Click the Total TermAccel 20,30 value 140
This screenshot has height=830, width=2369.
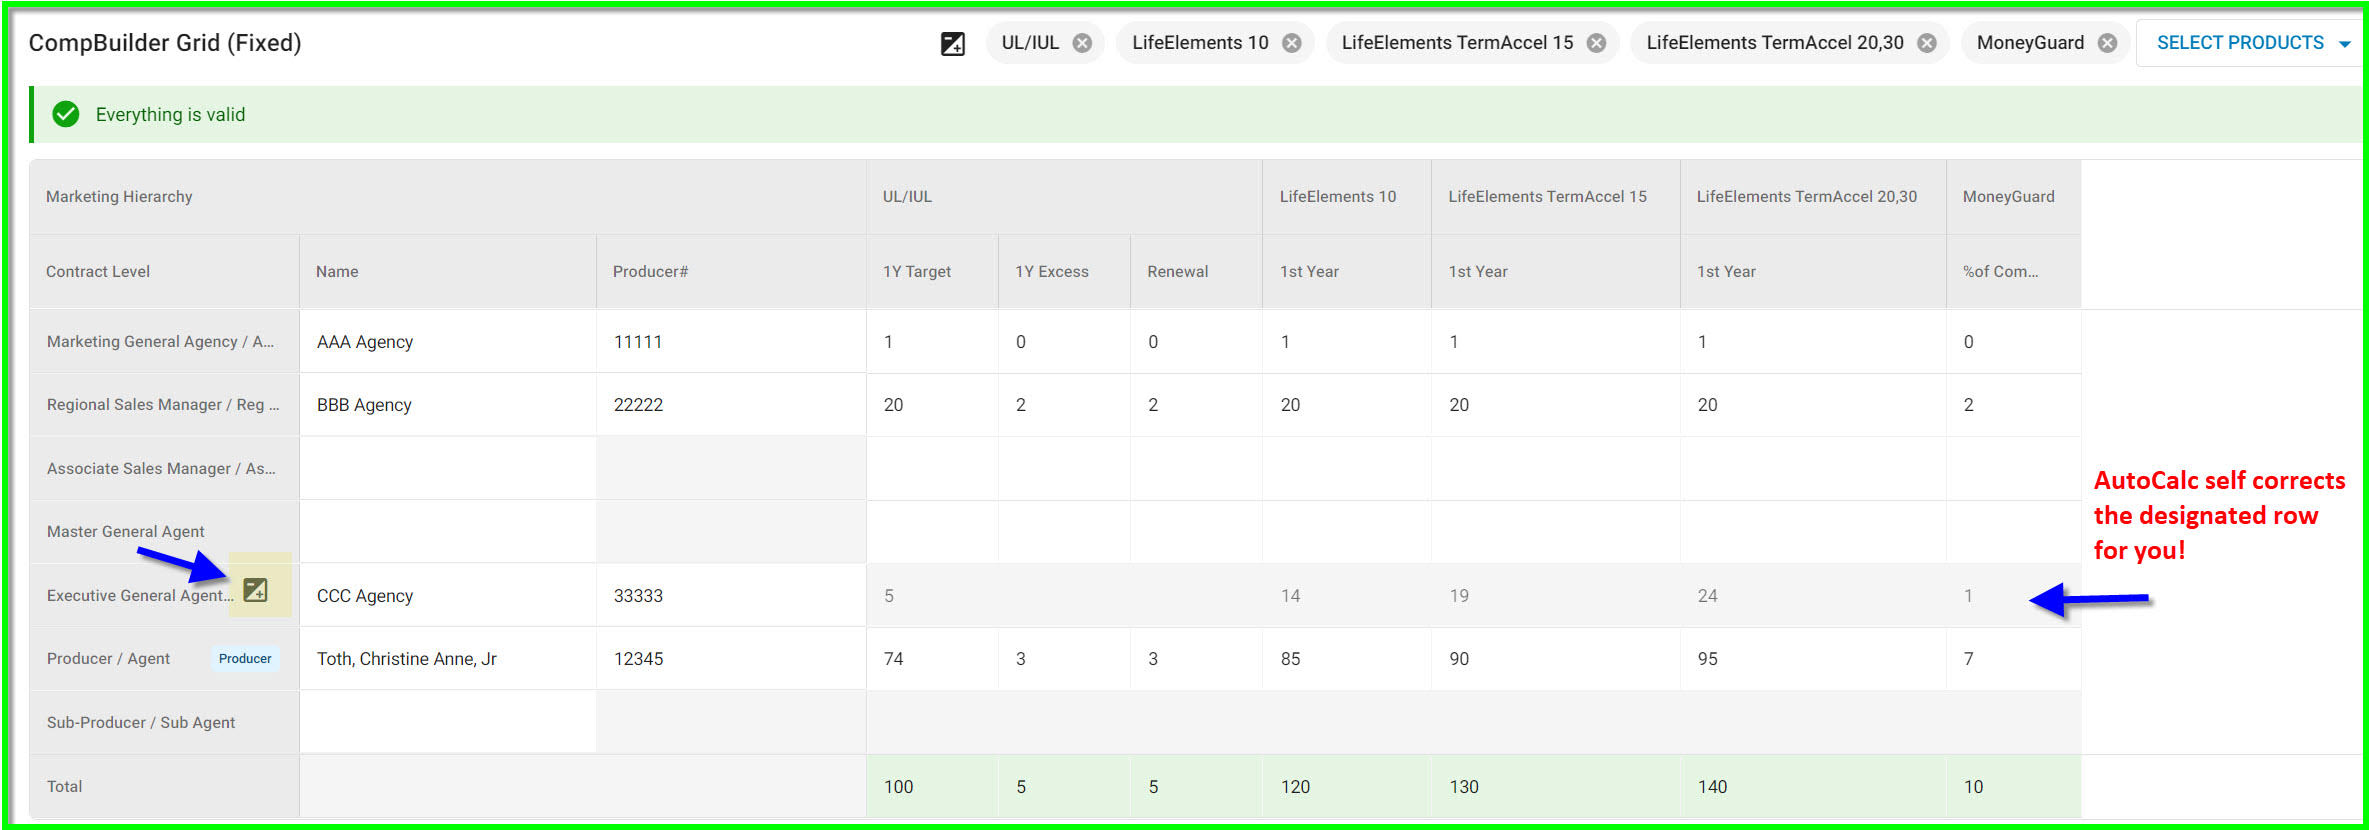pos(1712,787)
